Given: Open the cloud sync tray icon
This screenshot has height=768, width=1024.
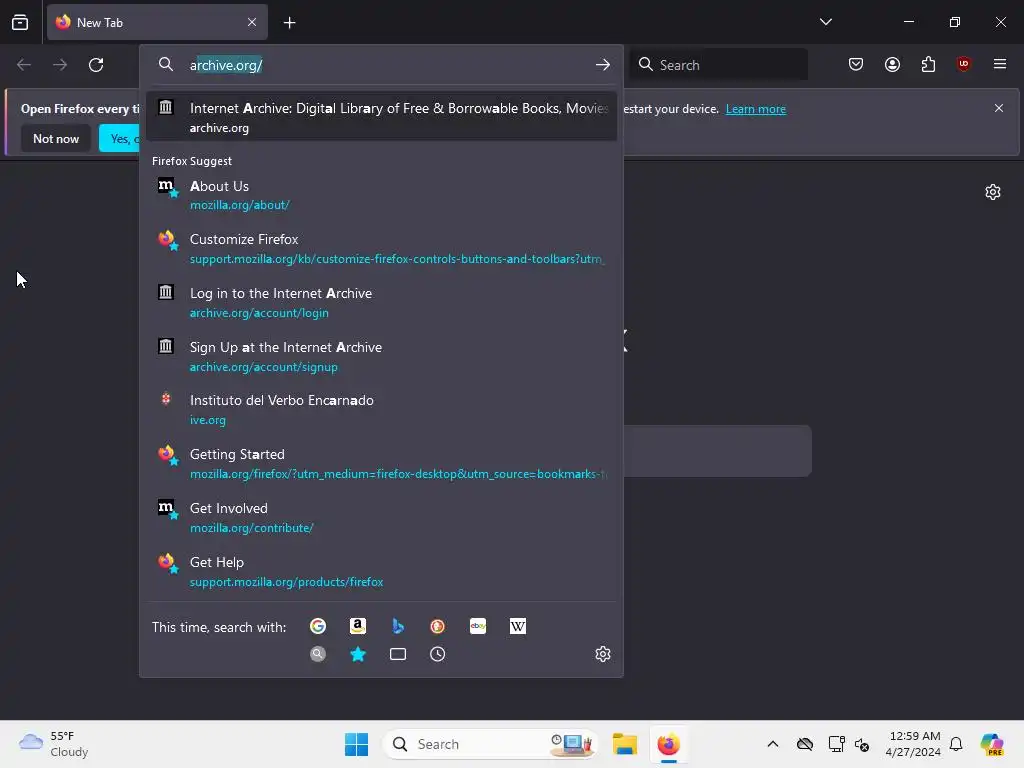Looking at the screenshot, I should [805, 744].
